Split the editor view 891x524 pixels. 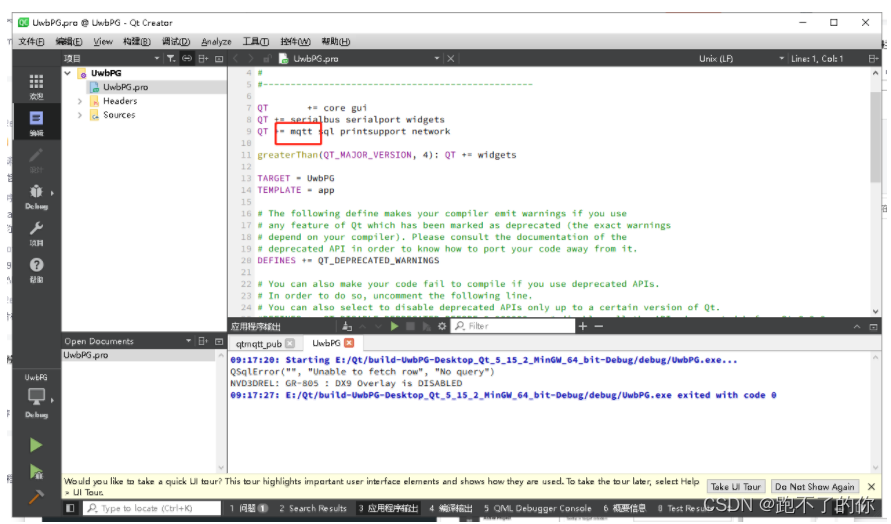click(x=873, y=59)
